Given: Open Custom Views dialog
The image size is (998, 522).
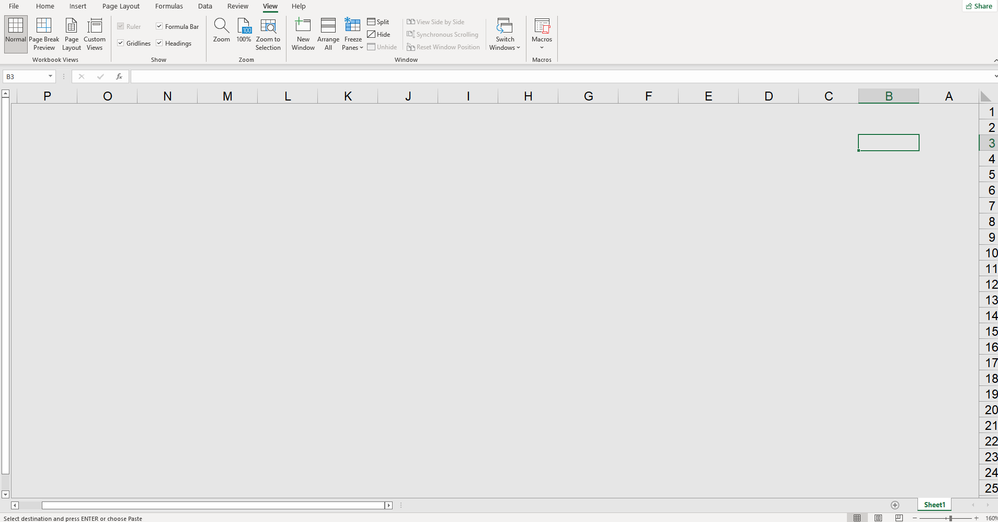Looking at the screenshot, I should click(x=94, y=34).
